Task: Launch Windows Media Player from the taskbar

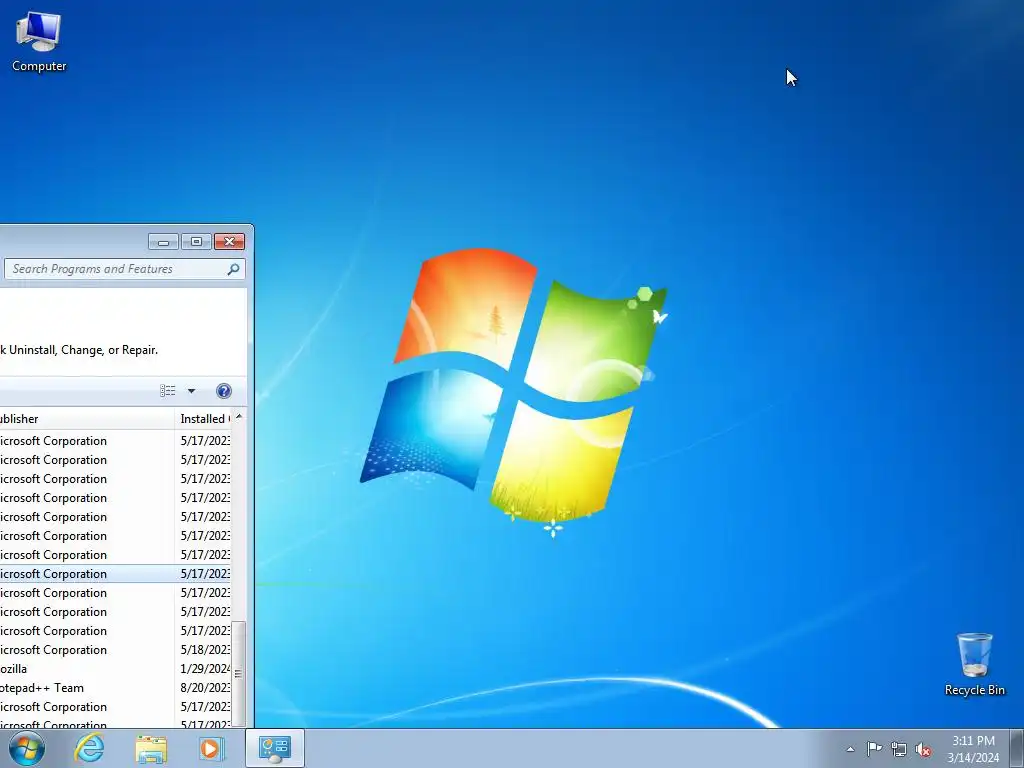Action: pos(211,748)
